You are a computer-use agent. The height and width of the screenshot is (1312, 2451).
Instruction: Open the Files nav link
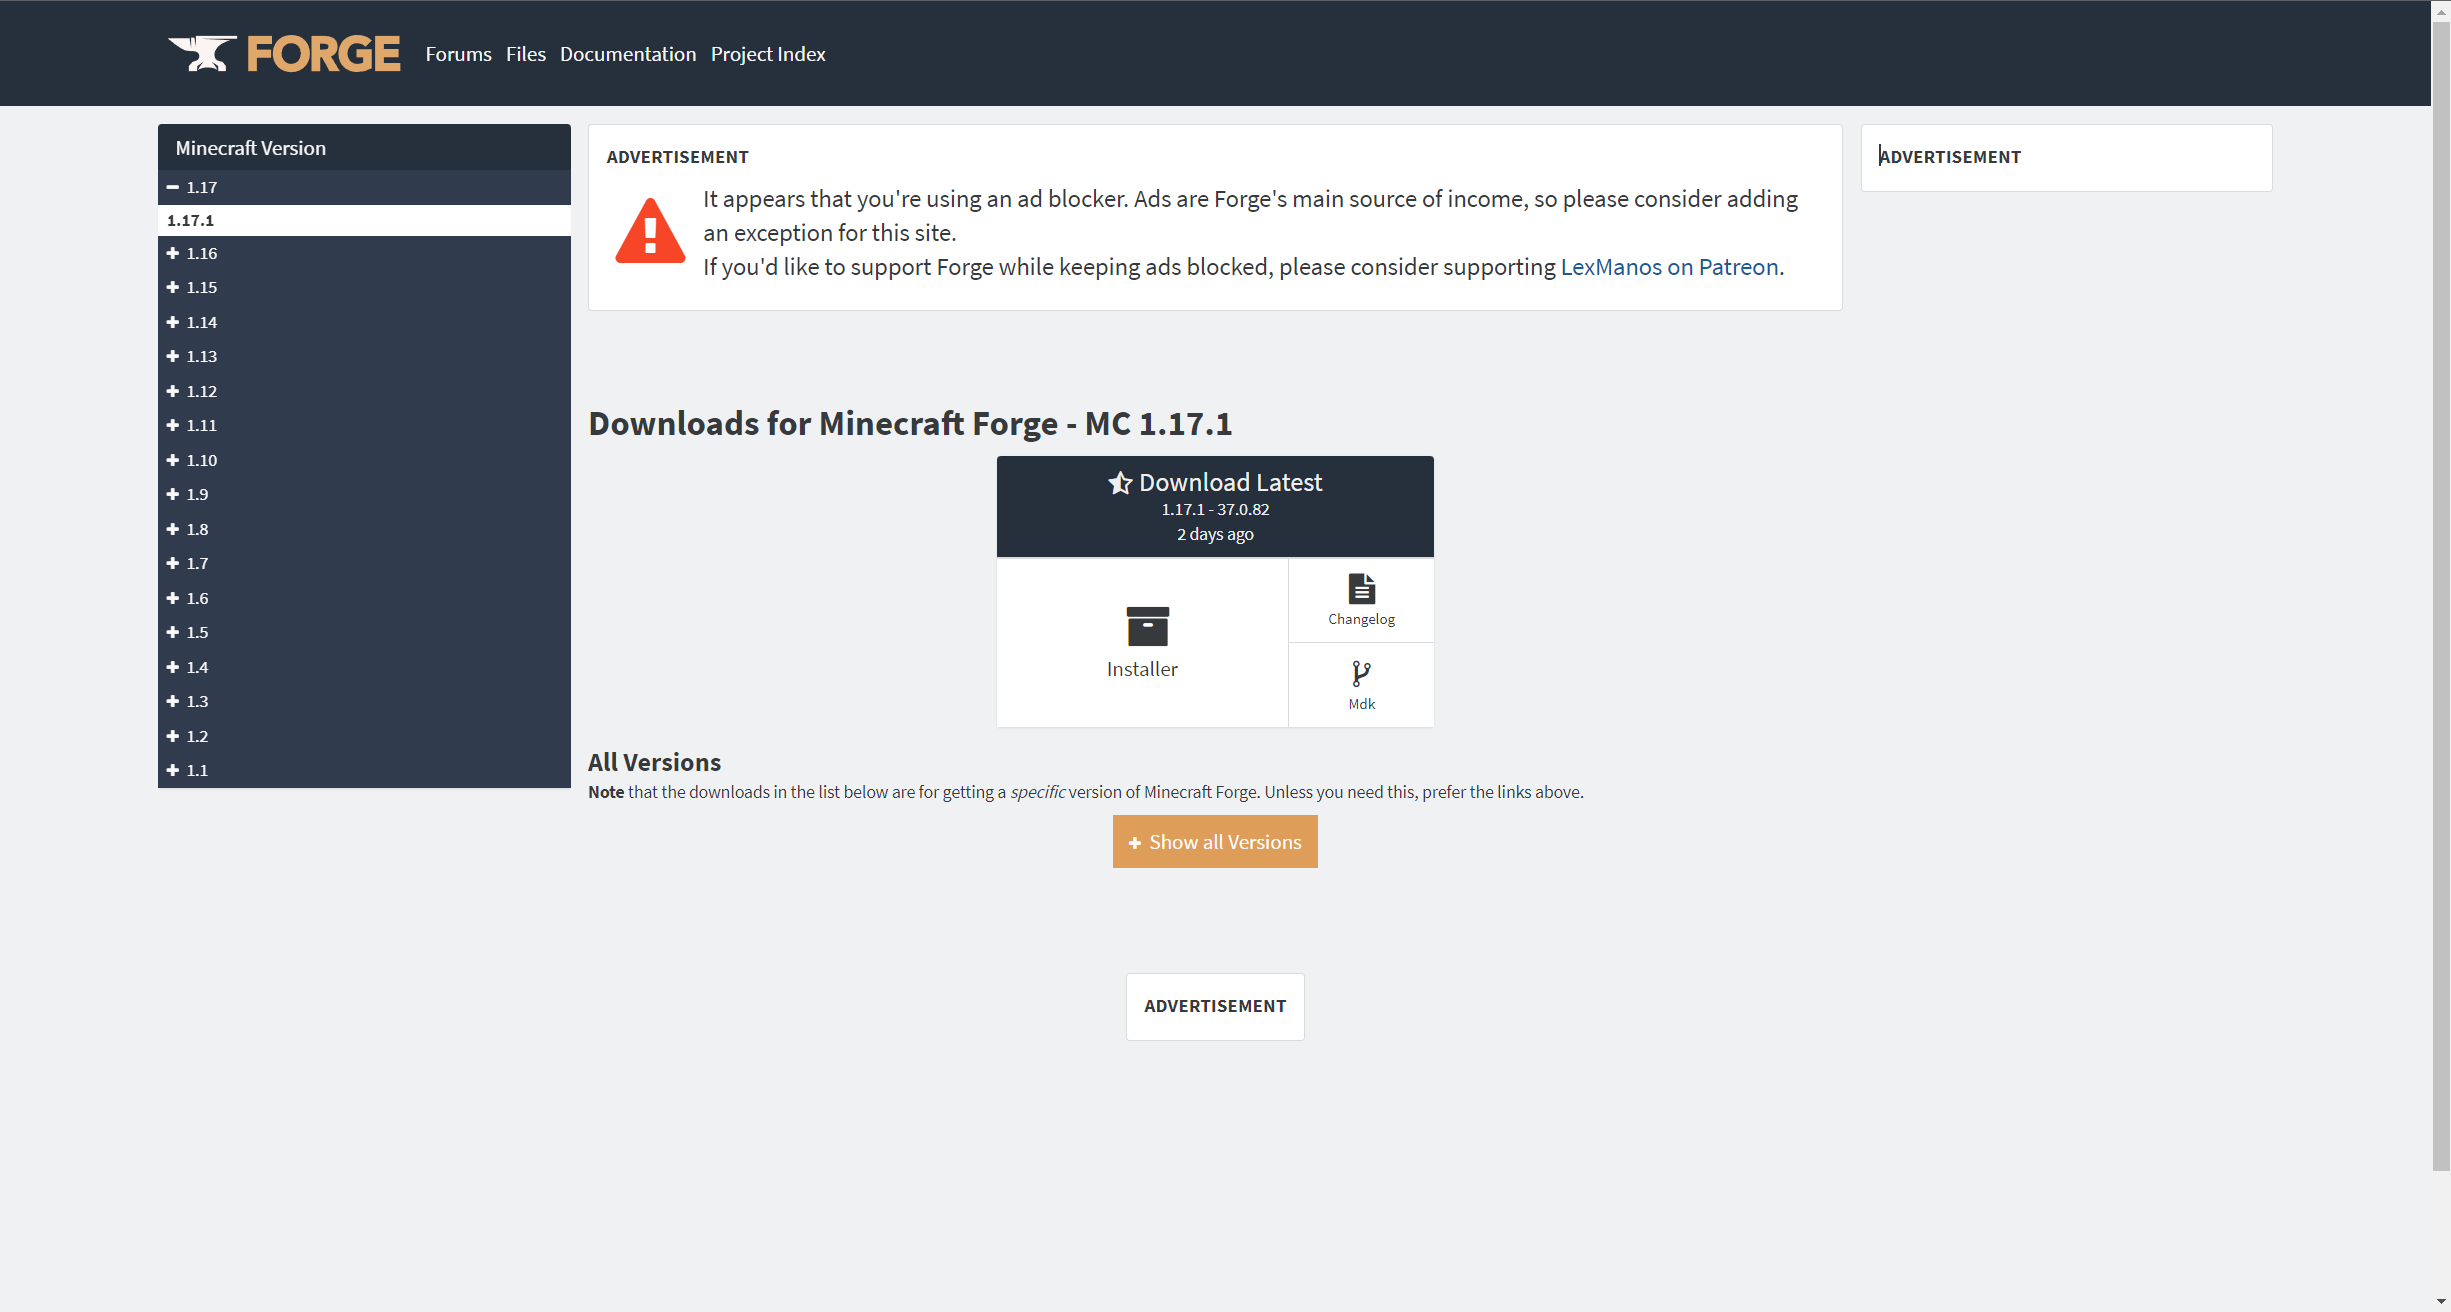click(526, 54)
